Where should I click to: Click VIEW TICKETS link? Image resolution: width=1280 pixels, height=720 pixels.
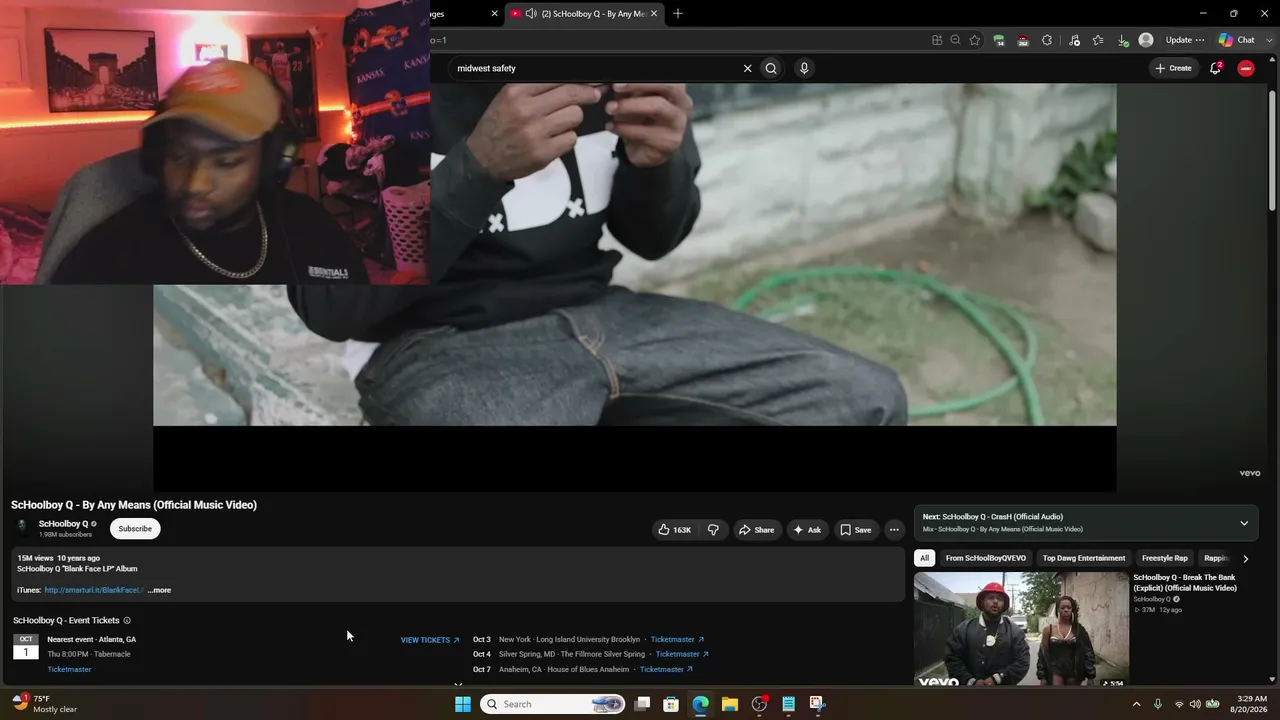pyautogui.click(x=430, y=640)
